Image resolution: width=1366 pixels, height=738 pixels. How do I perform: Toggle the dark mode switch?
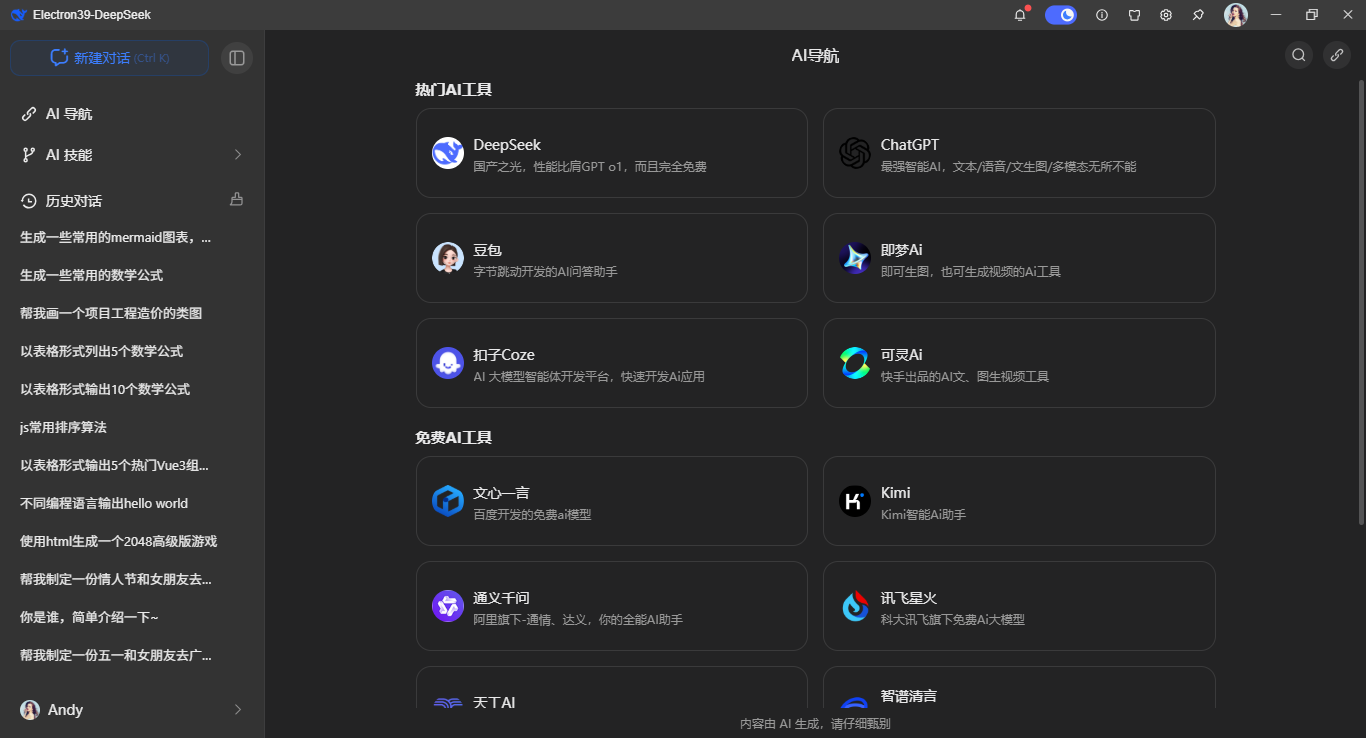pos(1060,14)
